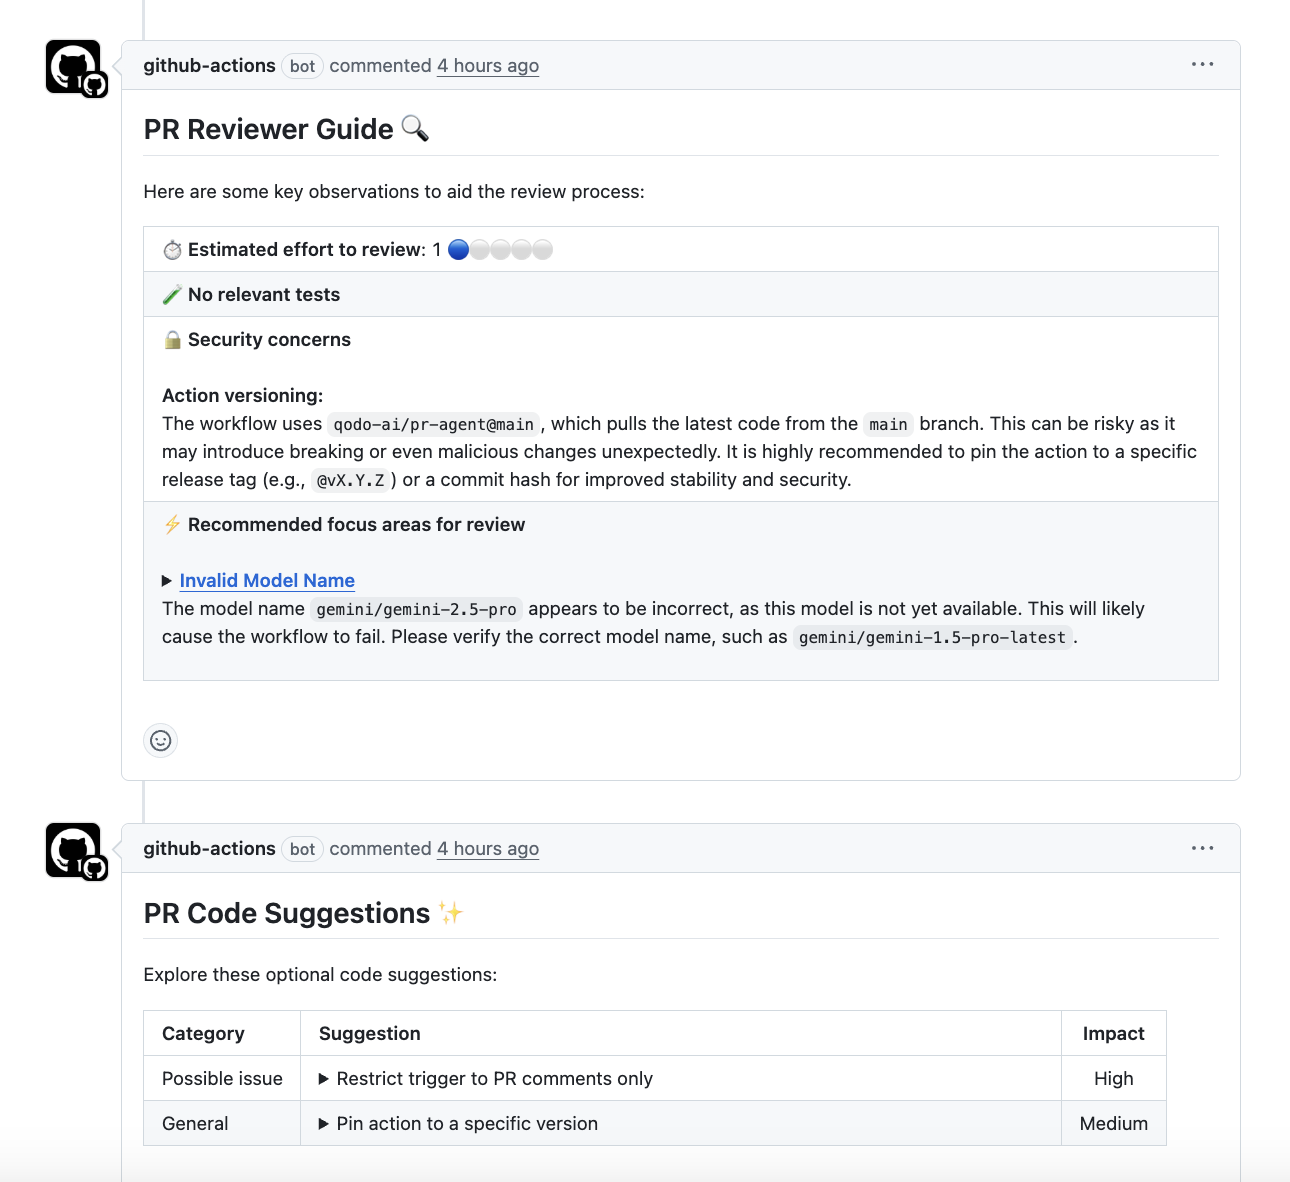Click github-actions author name on second comment
Screen dimensions: 1290x1182
(x=209, y=849)
